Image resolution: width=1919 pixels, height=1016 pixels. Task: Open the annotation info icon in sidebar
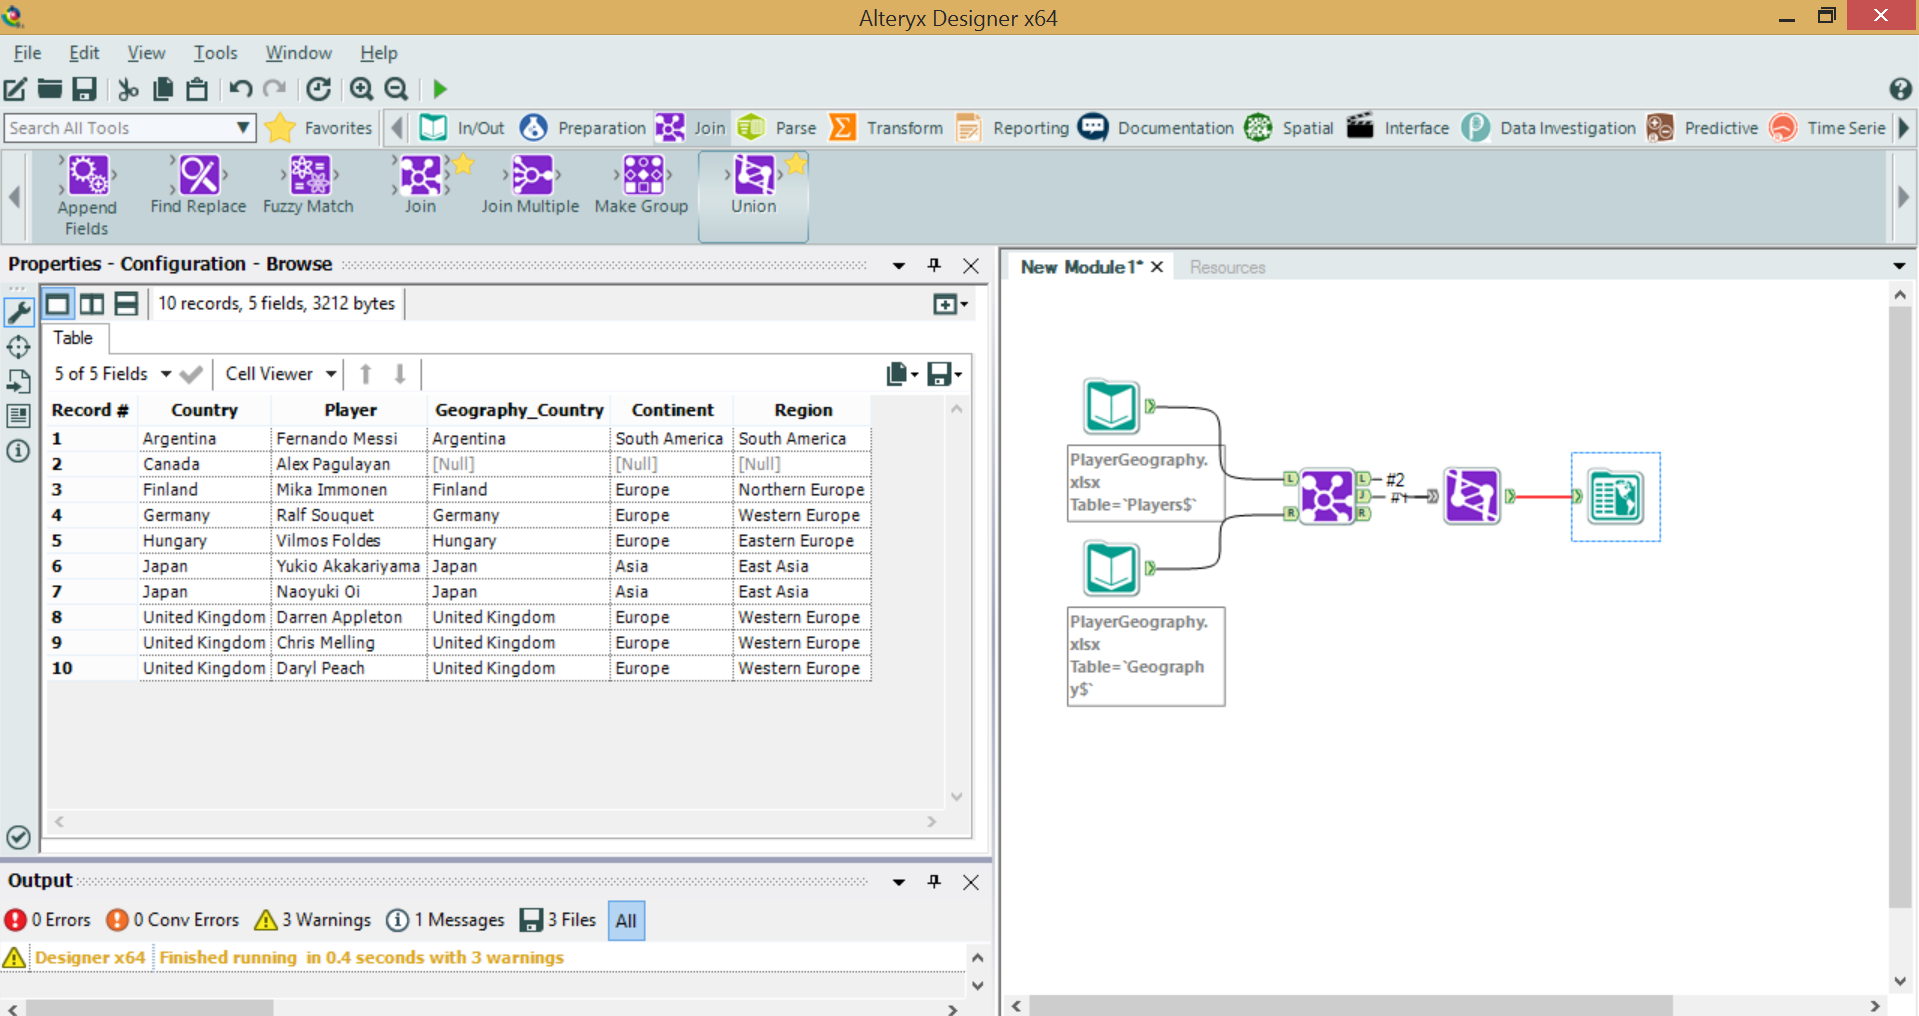pos(18,451)
